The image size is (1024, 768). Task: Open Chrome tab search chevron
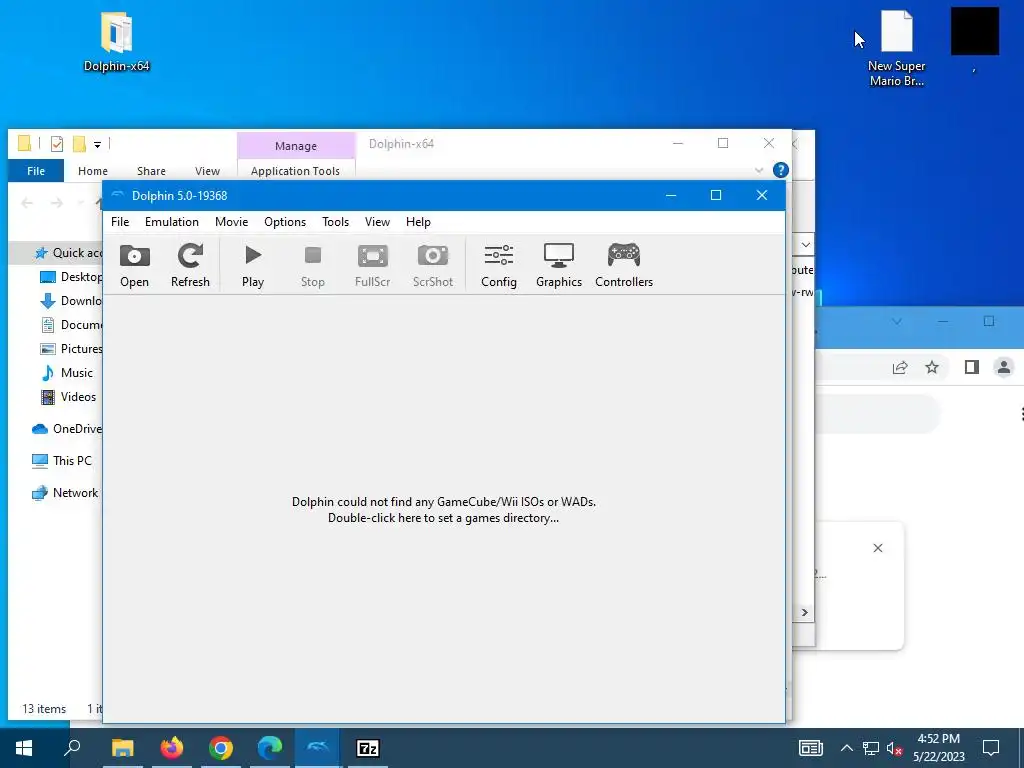pos(897,321)
